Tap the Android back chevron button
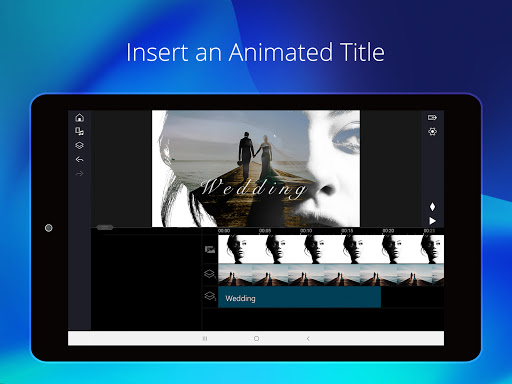Viewport: 512px width, 384px height. pyautogui.click(x=308, y=339)
